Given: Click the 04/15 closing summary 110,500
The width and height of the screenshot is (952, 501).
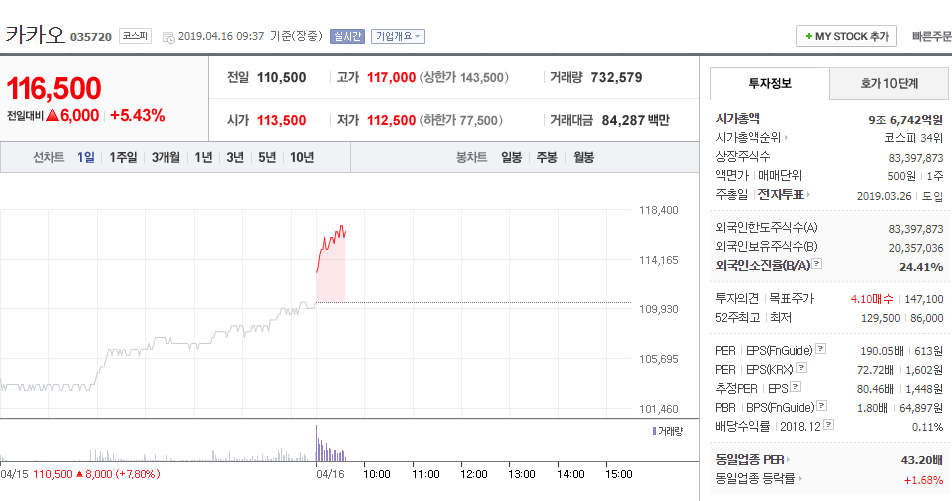Looking at the screenshot, I should point(53,474).
